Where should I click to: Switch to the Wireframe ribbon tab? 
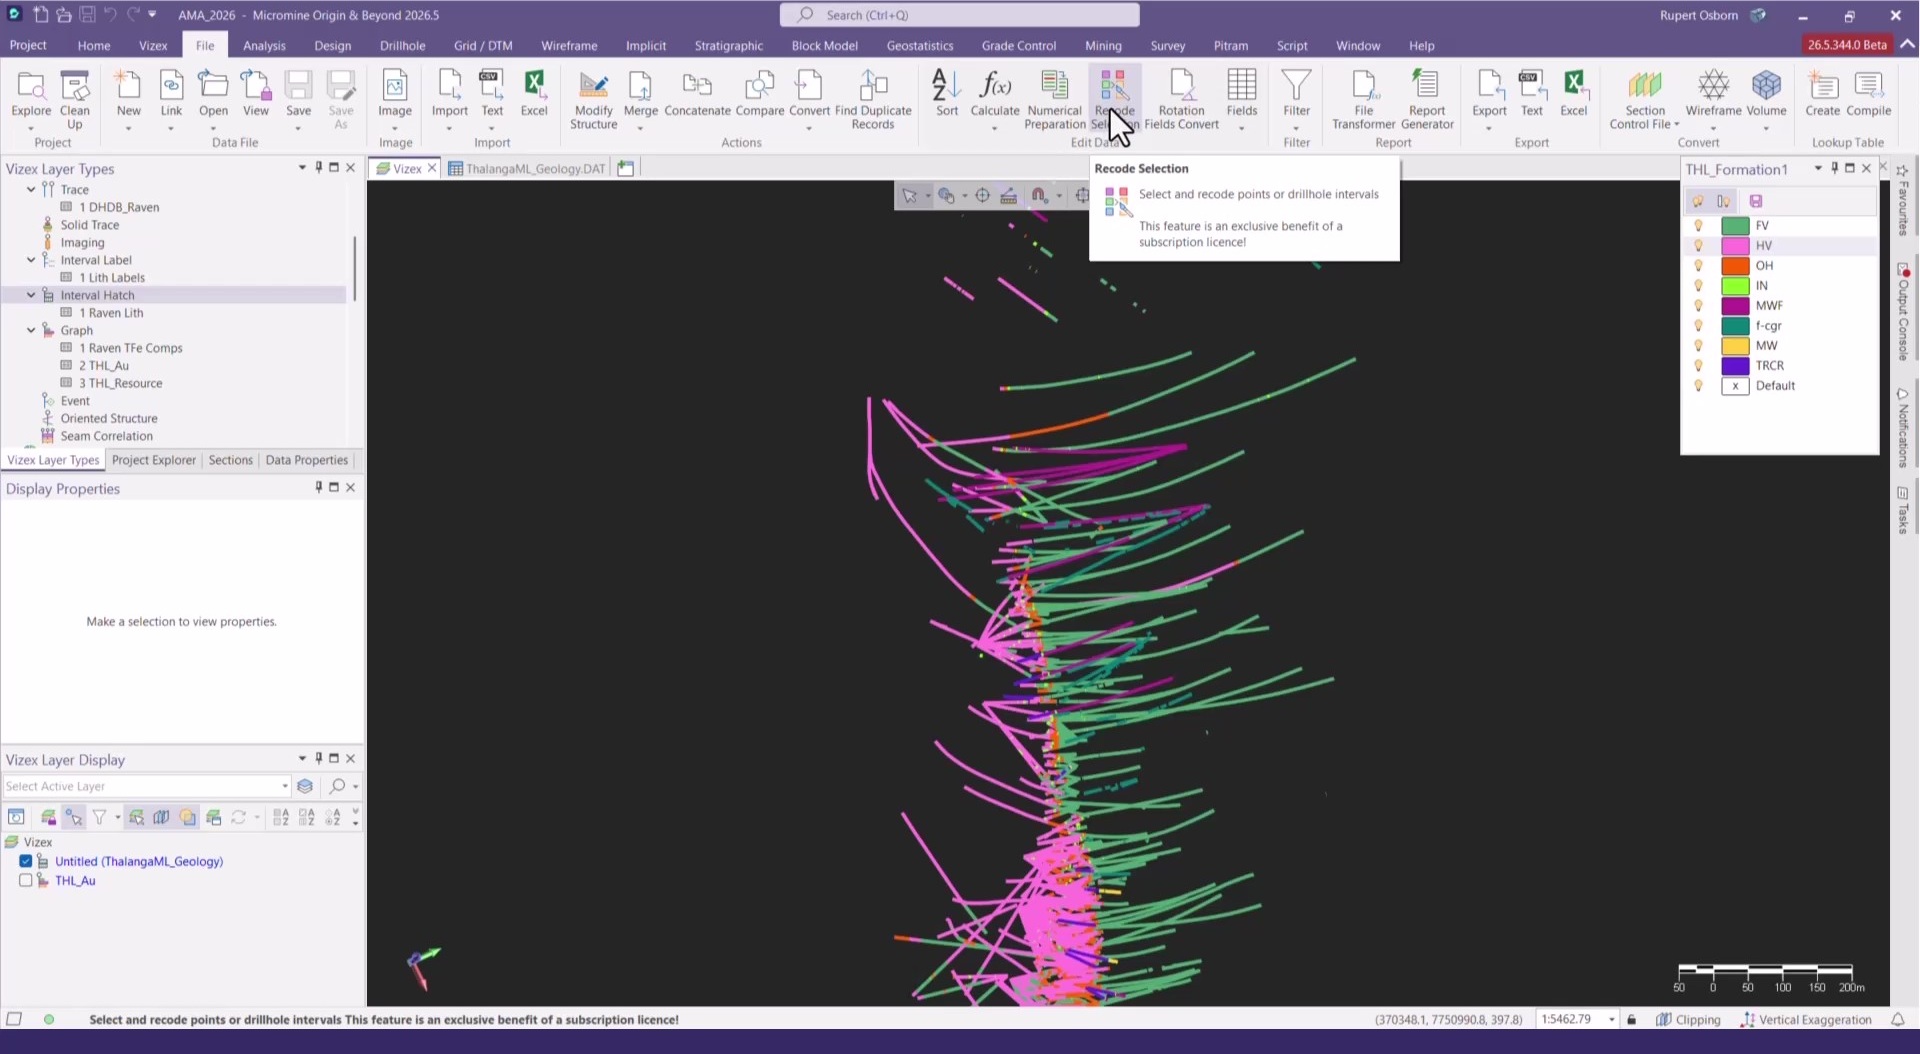(x=569, y=45)
